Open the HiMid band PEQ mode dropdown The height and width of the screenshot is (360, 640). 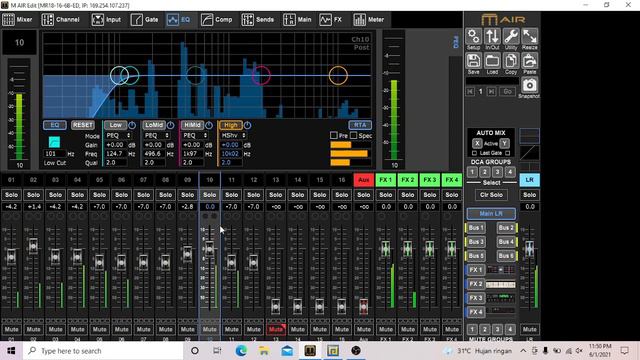pyautogui.click(x=195, y=135)
